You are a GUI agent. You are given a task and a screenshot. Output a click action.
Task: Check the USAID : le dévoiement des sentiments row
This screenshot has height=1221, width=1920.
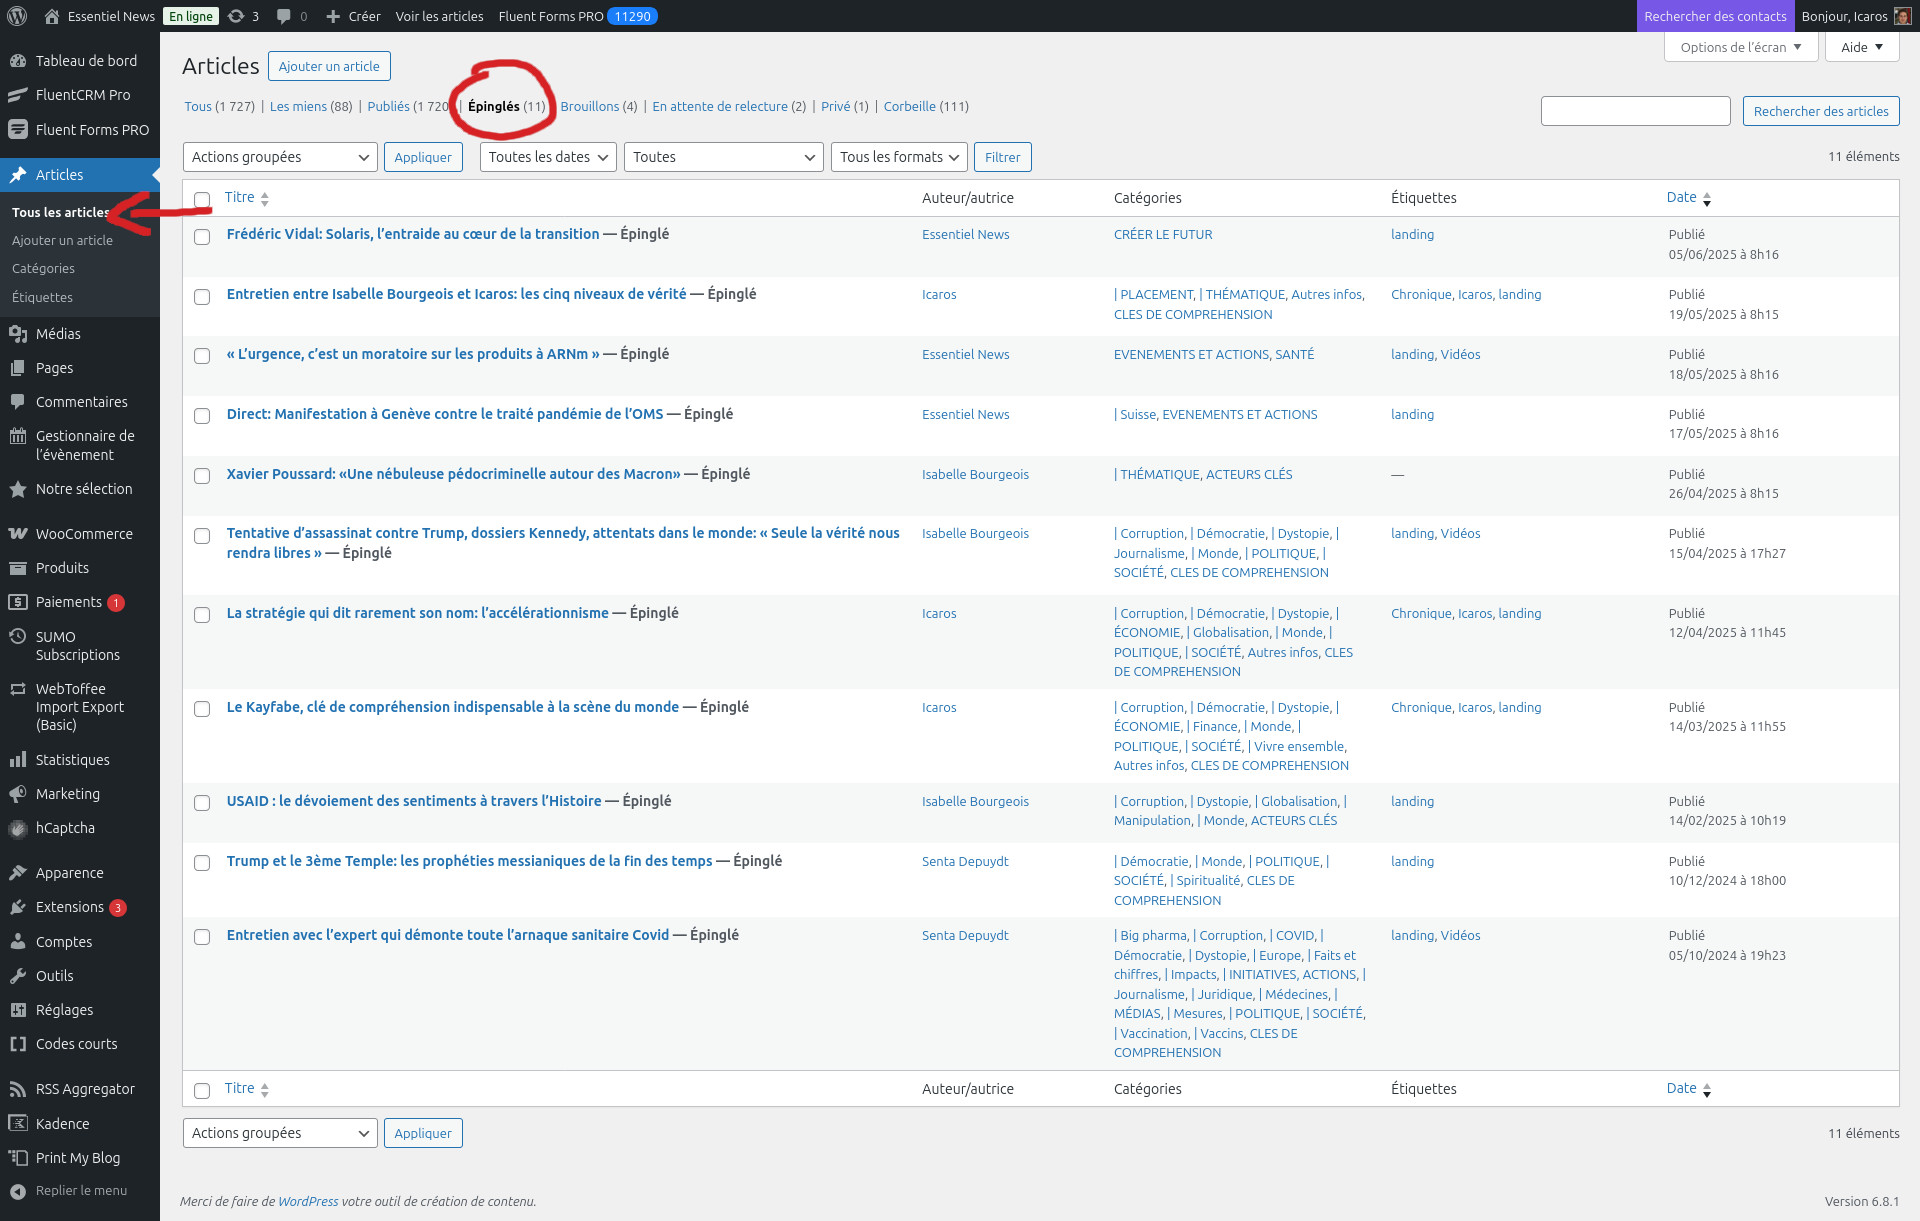202,803
